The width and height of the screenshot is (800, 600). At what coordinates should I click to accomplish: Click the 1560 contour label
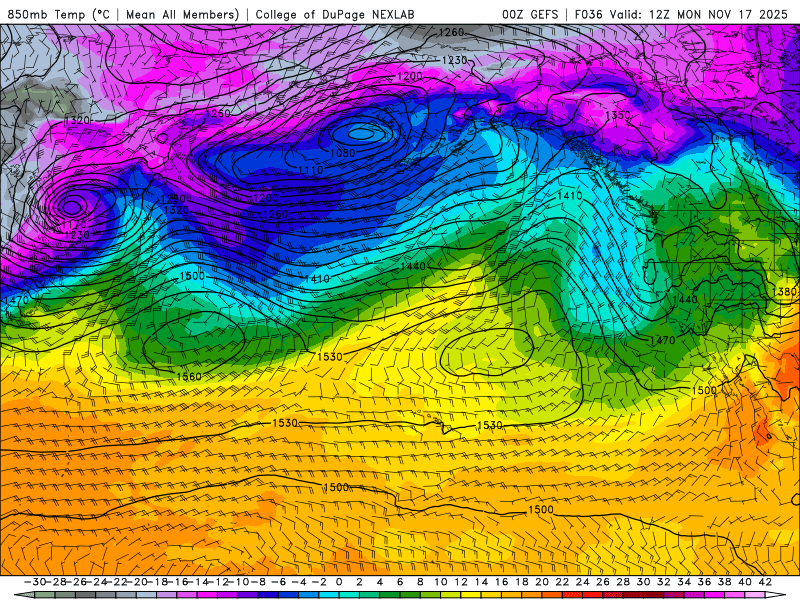pyautogui.click(x=189, y=377)
